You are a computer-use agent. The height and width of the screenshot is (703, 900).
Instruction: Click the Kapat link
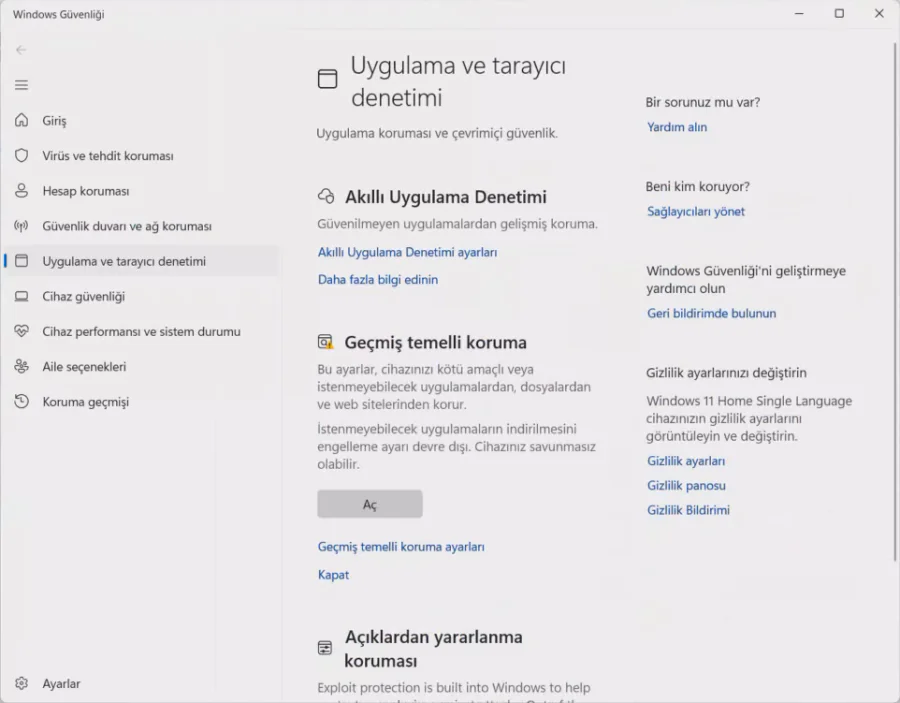tap(333, 574)
